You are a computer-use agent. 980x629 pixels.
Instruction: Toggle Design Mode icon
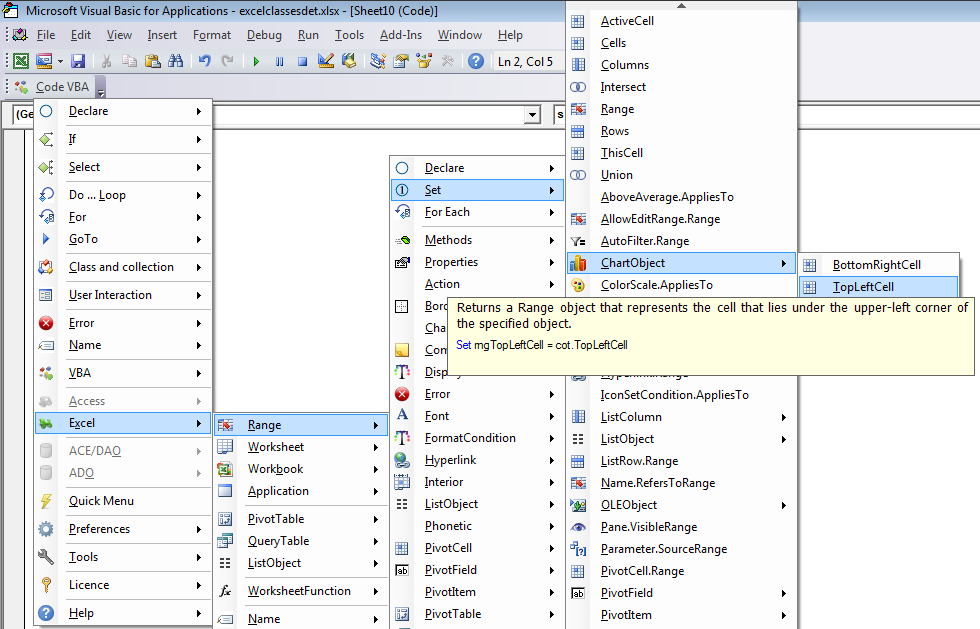pos(326,61)
